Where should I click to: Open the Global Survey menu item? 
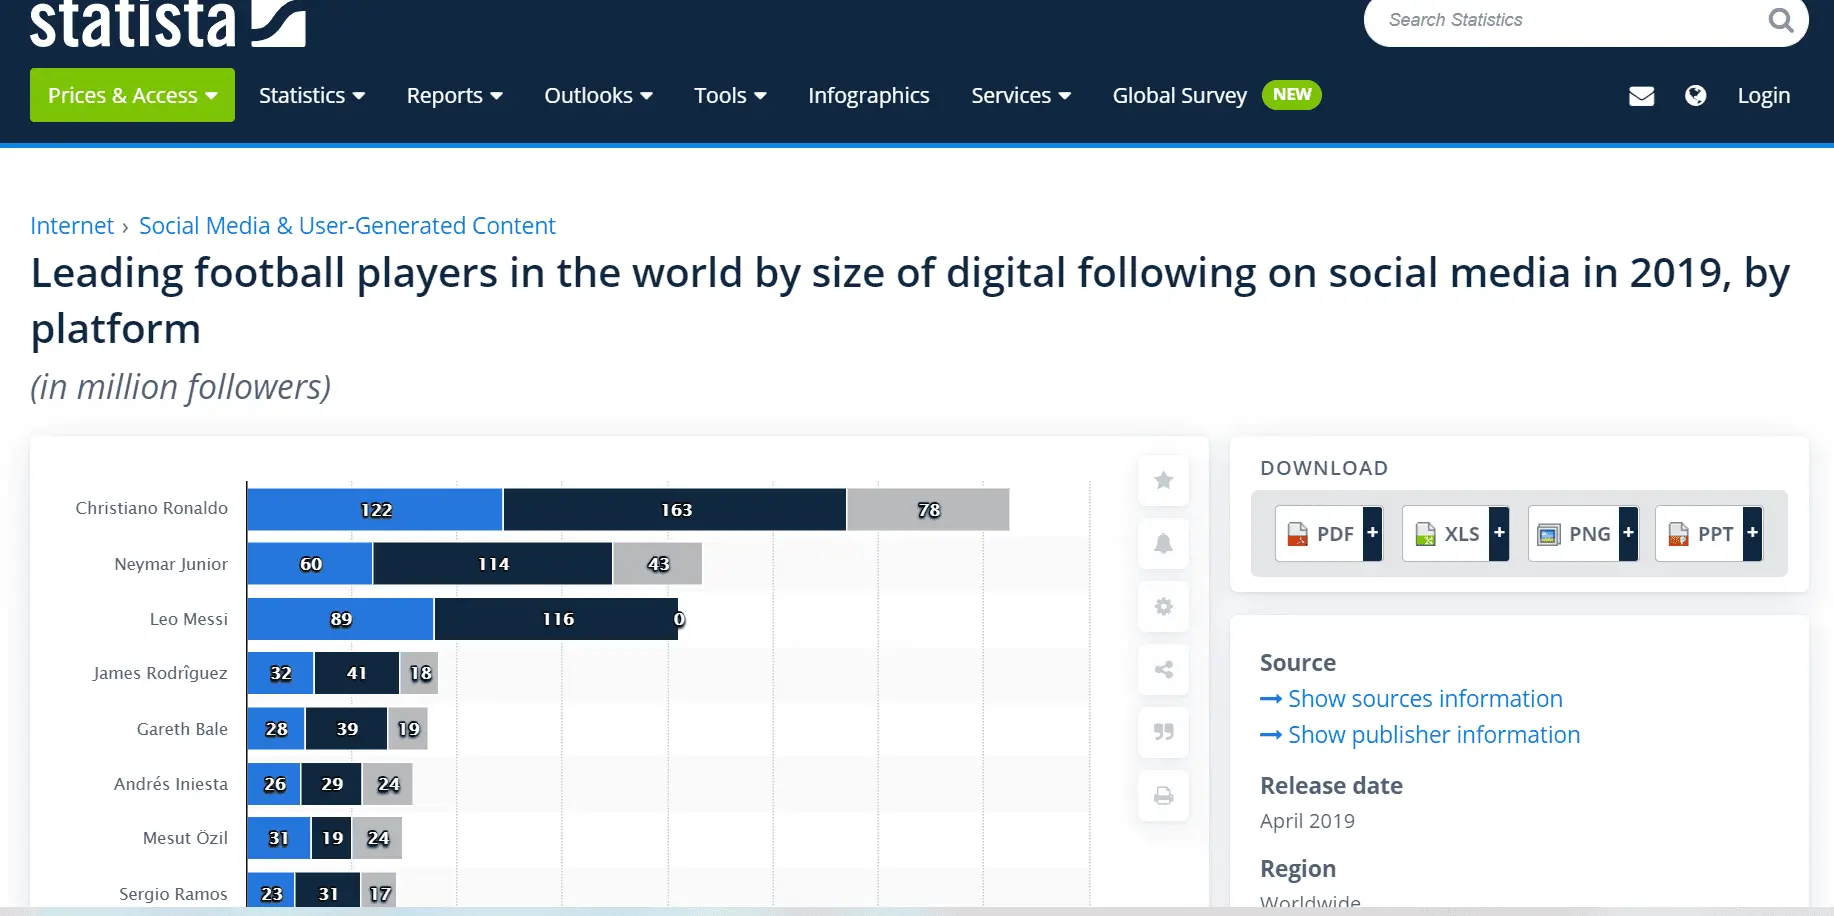[1179, 95]
